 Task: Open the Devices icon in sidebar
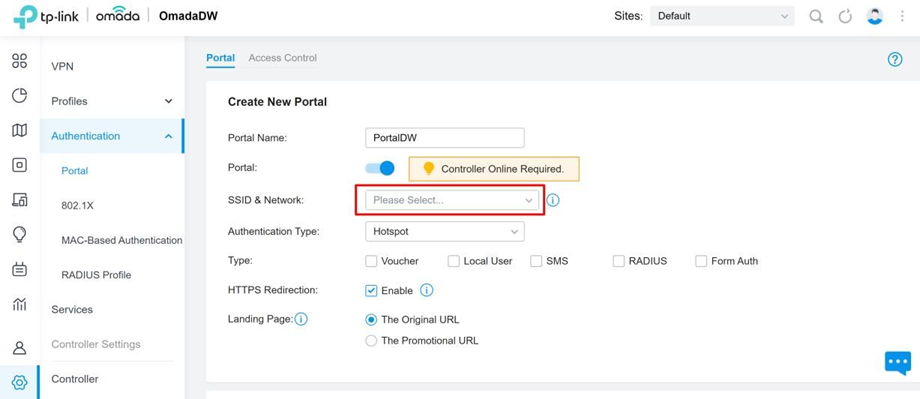tap(19, 165)
